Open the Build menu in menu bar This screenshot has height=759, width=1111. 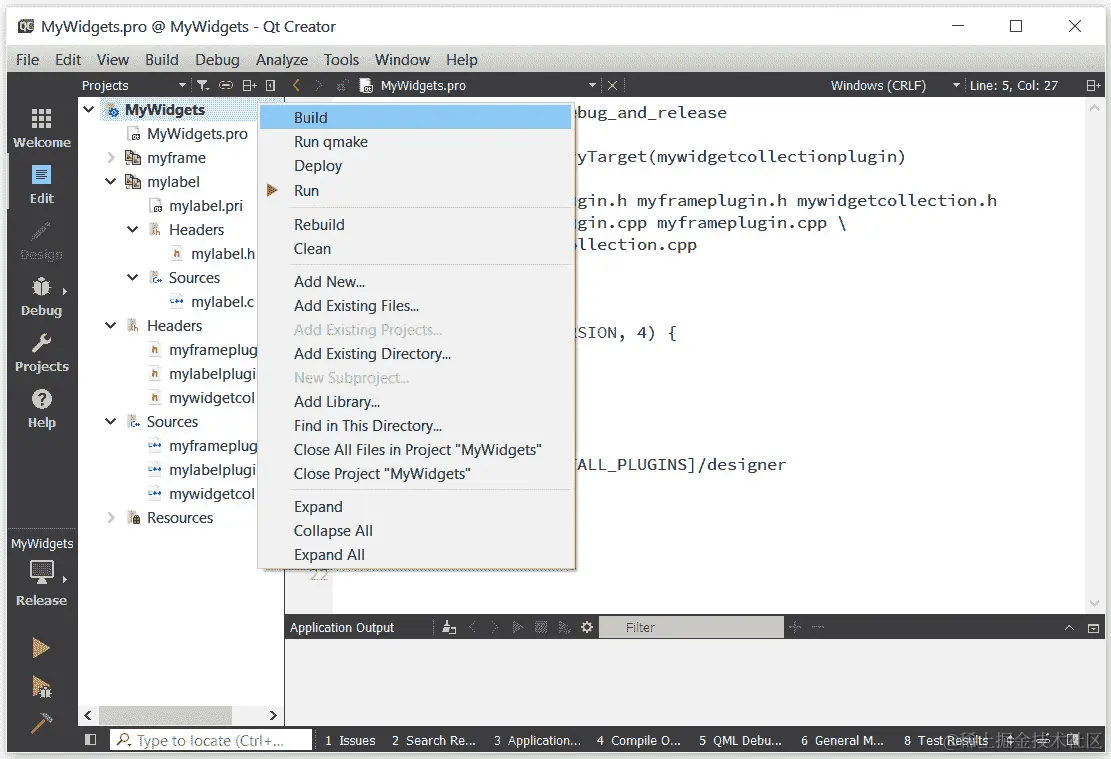pyautogui.click(x=162, y=60)
